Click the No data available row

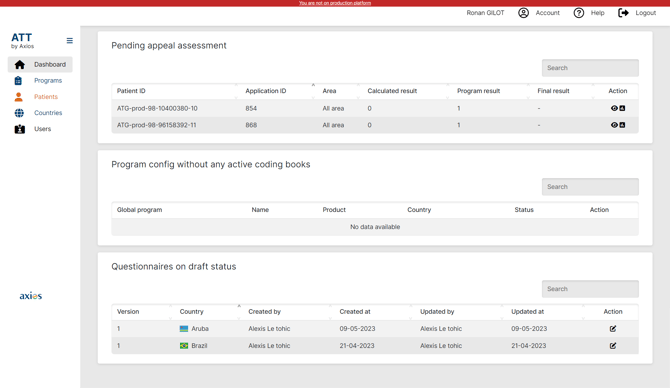tap(375, 227)
